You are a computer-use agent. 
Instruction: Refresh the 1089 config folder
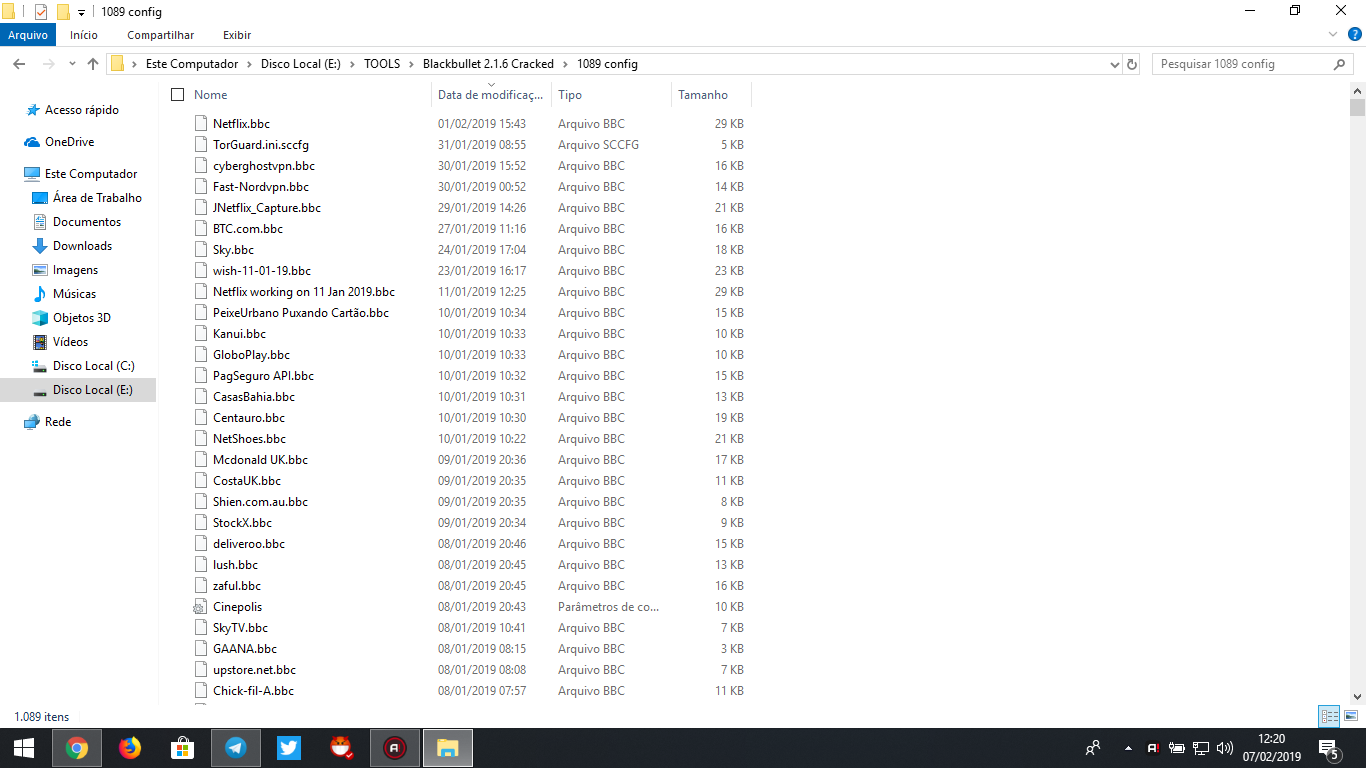pyautogui.click(x=1132, y=64)
